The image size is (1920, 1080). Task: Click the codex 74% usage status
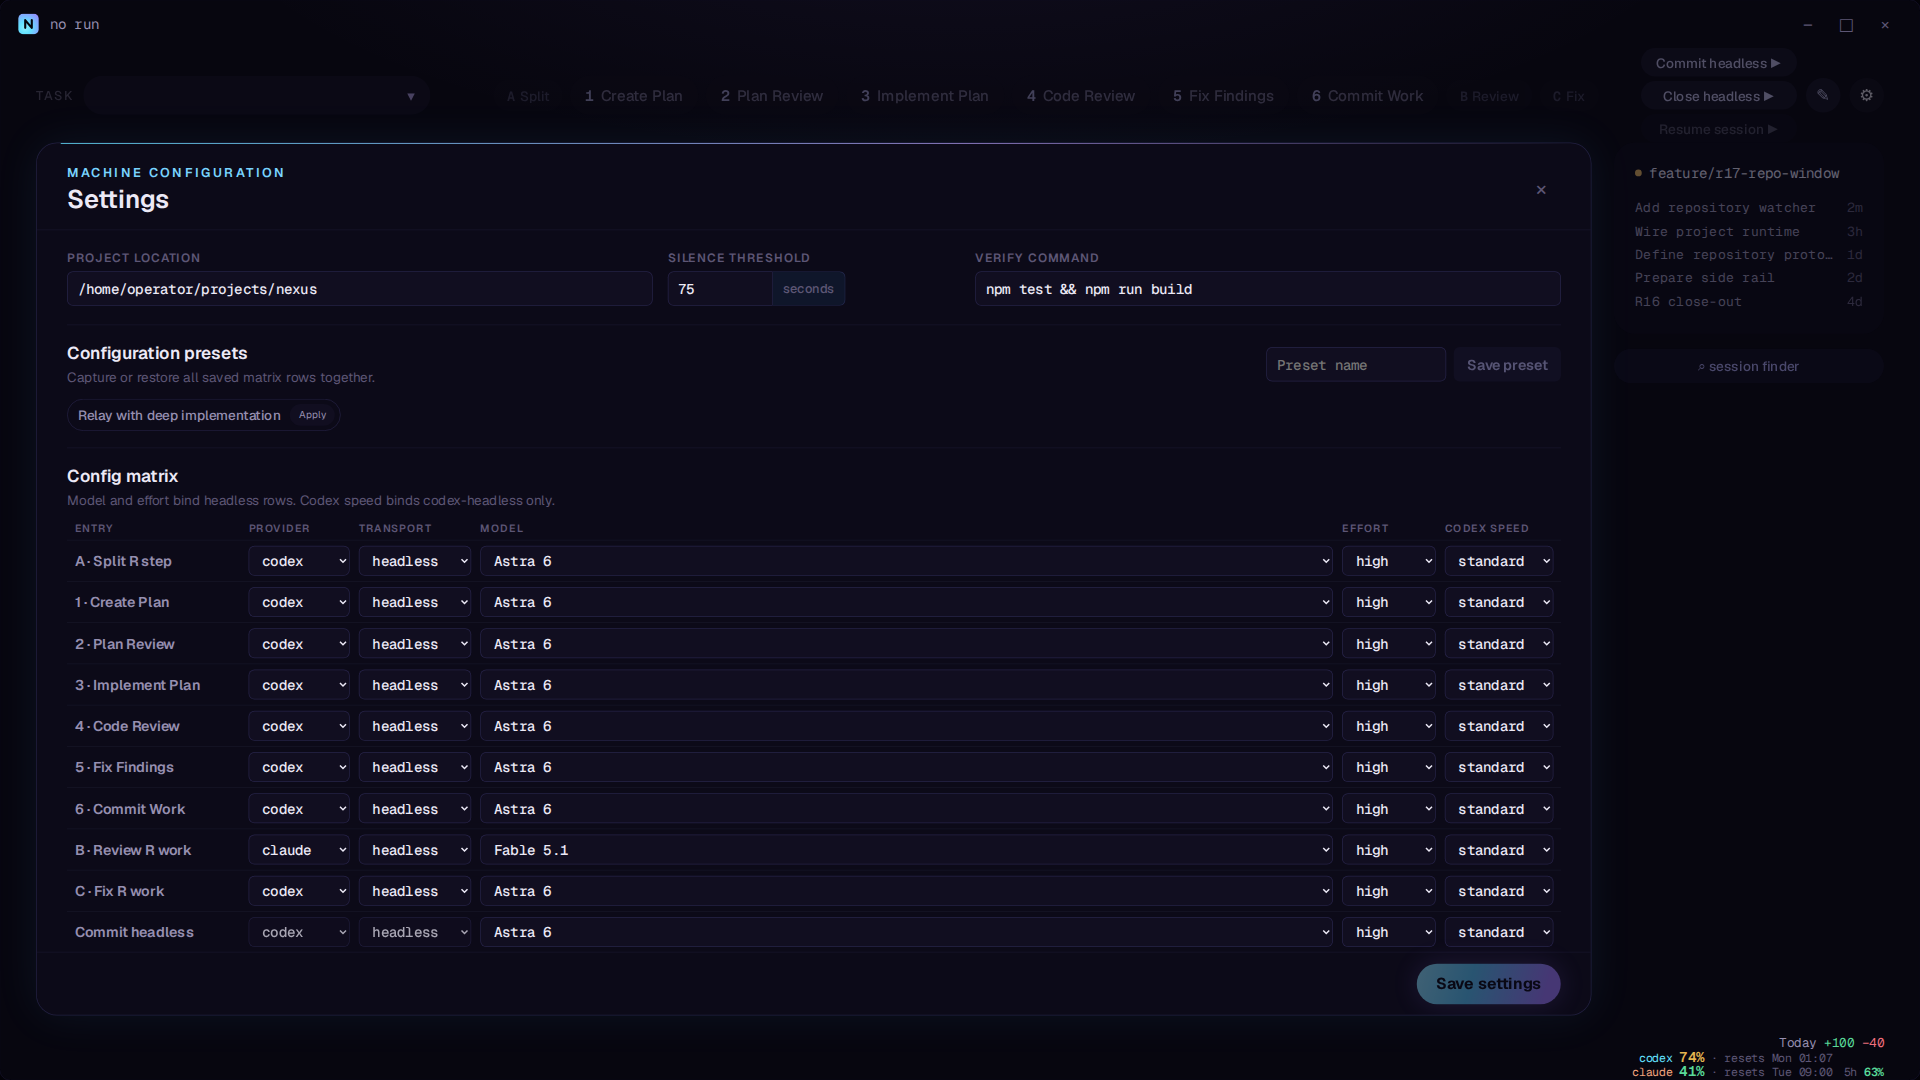tap(1672, 1058)
